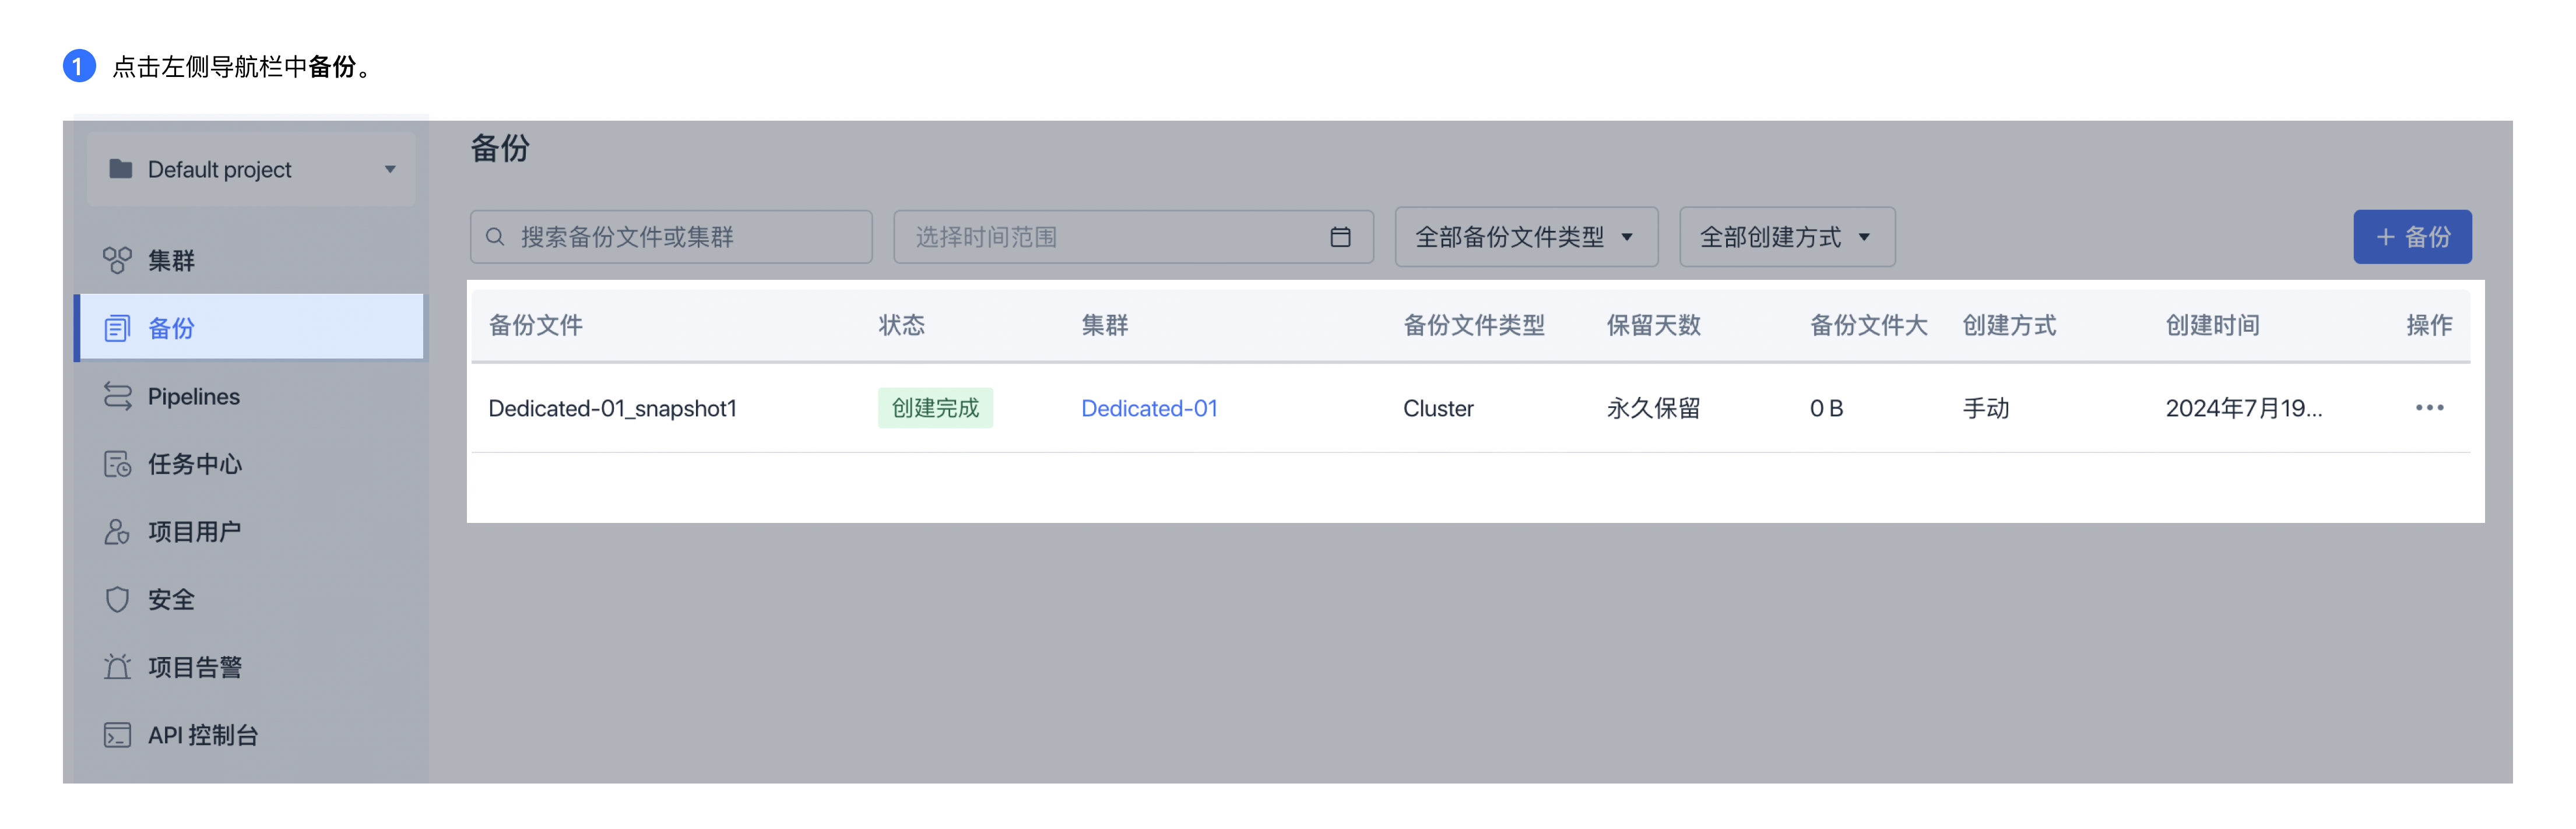Screen dimensions: 2576x829
Task: Open the 全部备份文件类型 dropdown
Action: pyautogui.click(x=1526, y=237)
